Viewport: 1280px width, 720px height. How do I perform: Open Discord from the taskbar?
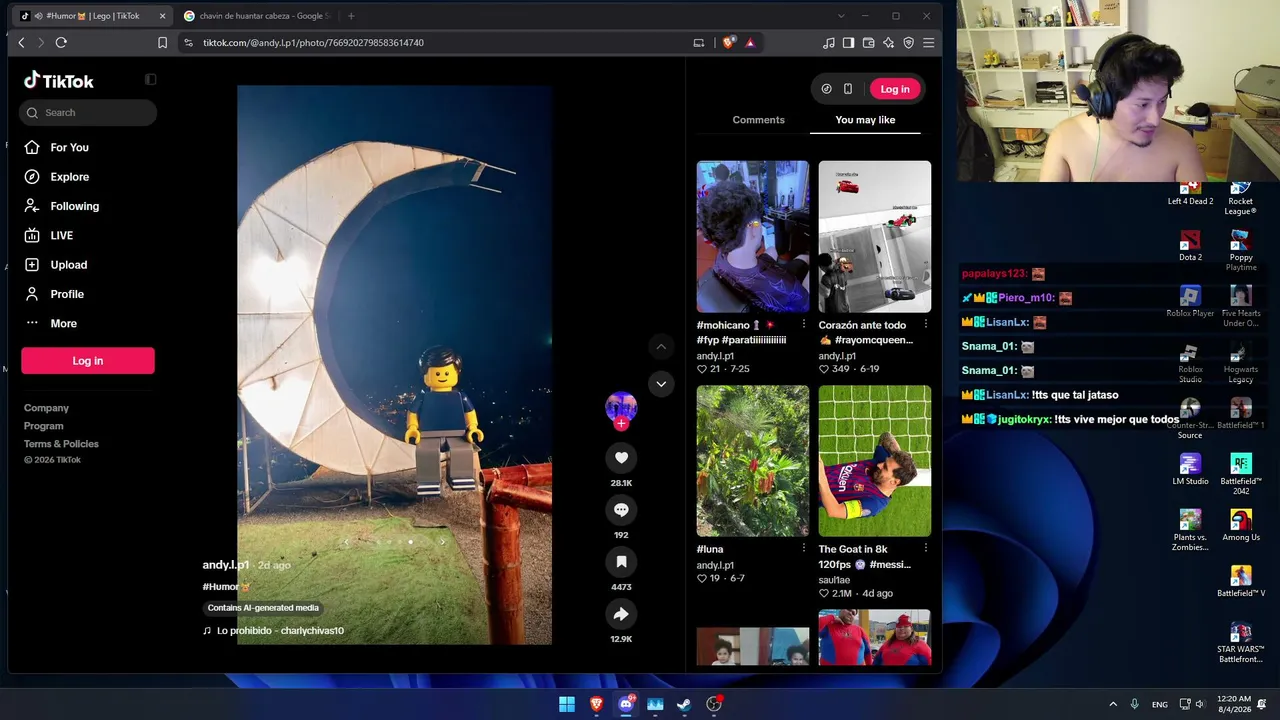pos(626,704)
